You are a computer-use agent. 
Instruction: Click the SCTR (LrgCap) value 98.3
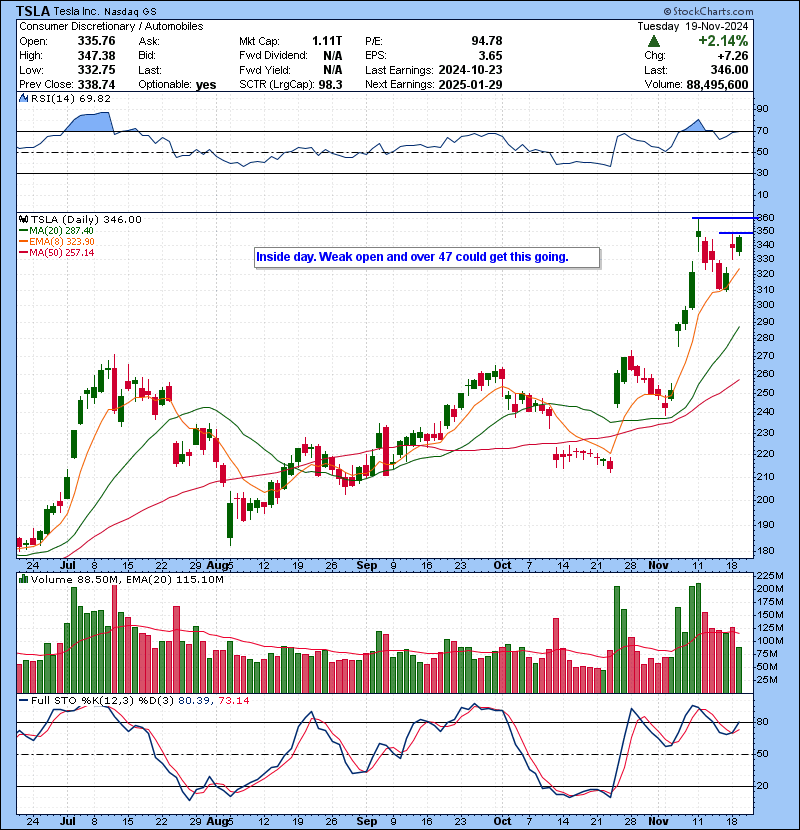(x=330, y=84)
